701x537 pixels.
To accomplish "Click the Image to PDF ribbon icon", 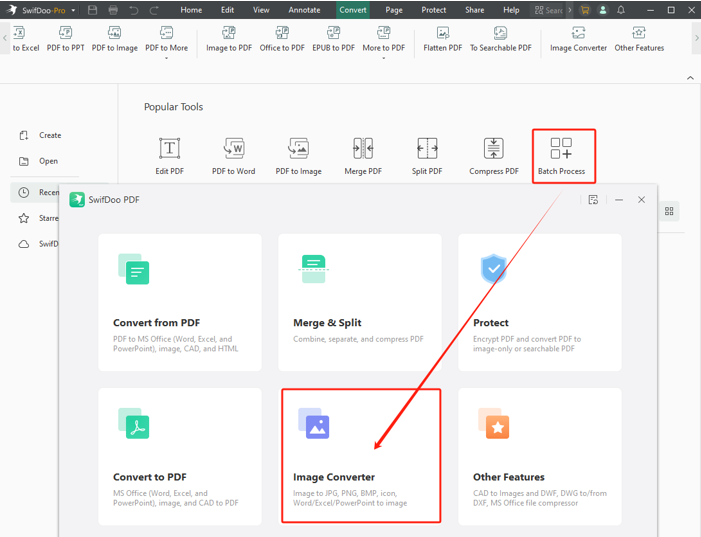I will (x=229, y=39).
